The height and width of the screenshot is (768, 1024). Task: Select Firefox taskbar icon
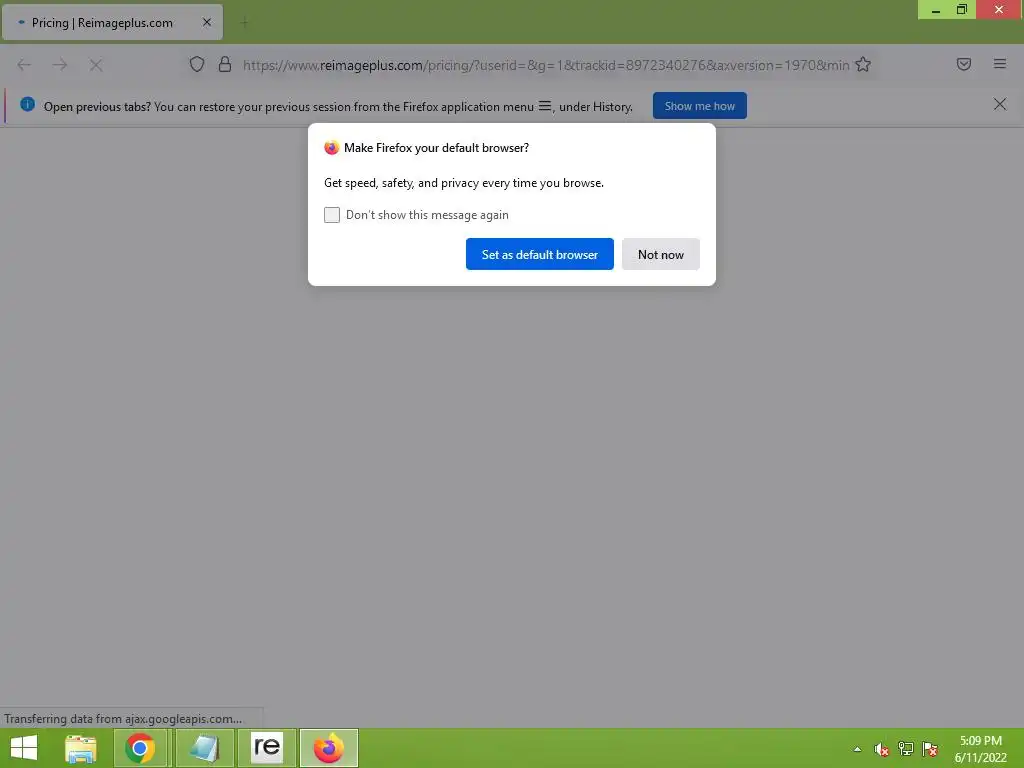[328, 748]
